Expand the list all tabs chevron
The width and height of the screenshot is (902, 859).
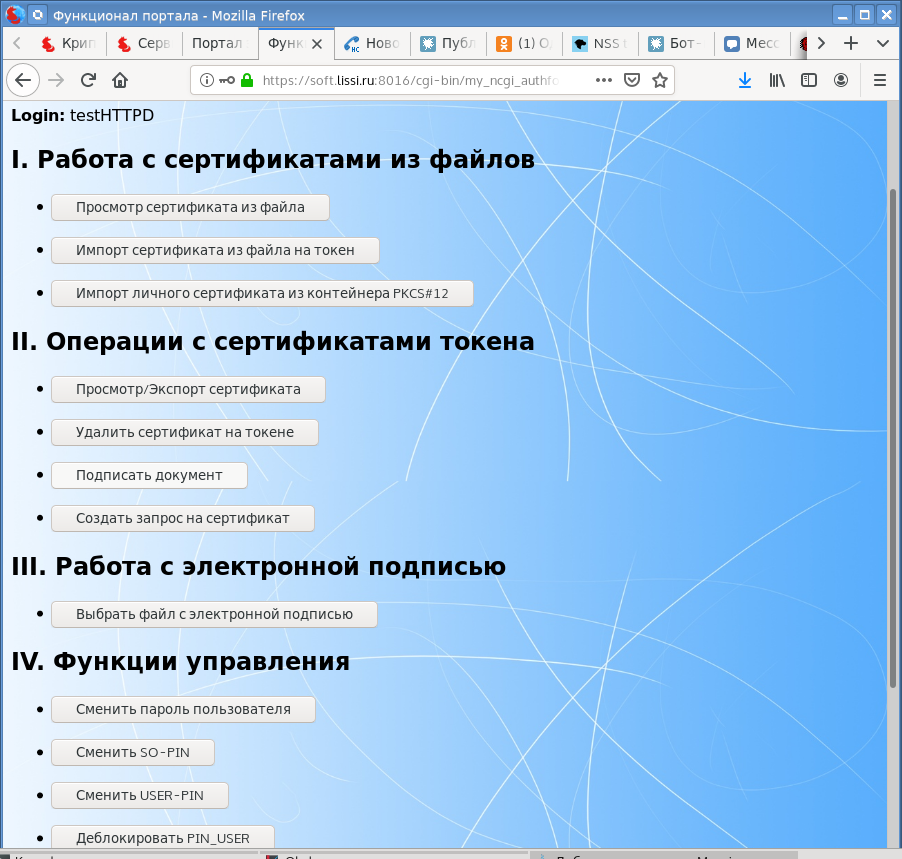883,44
